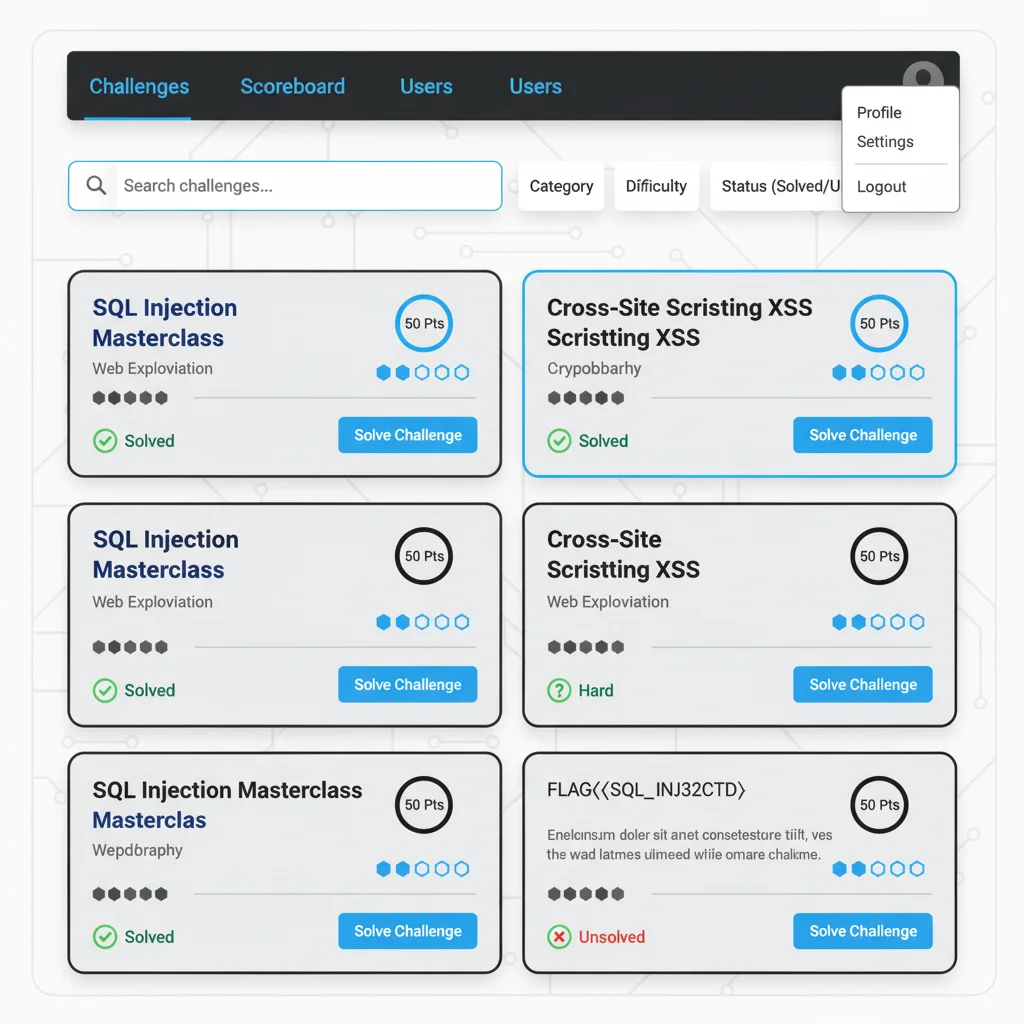Click the 50 Pts badge on Cross-Site Scripting XSS
This screenshot has width=1024, height=1024.
tap(878, 323)
